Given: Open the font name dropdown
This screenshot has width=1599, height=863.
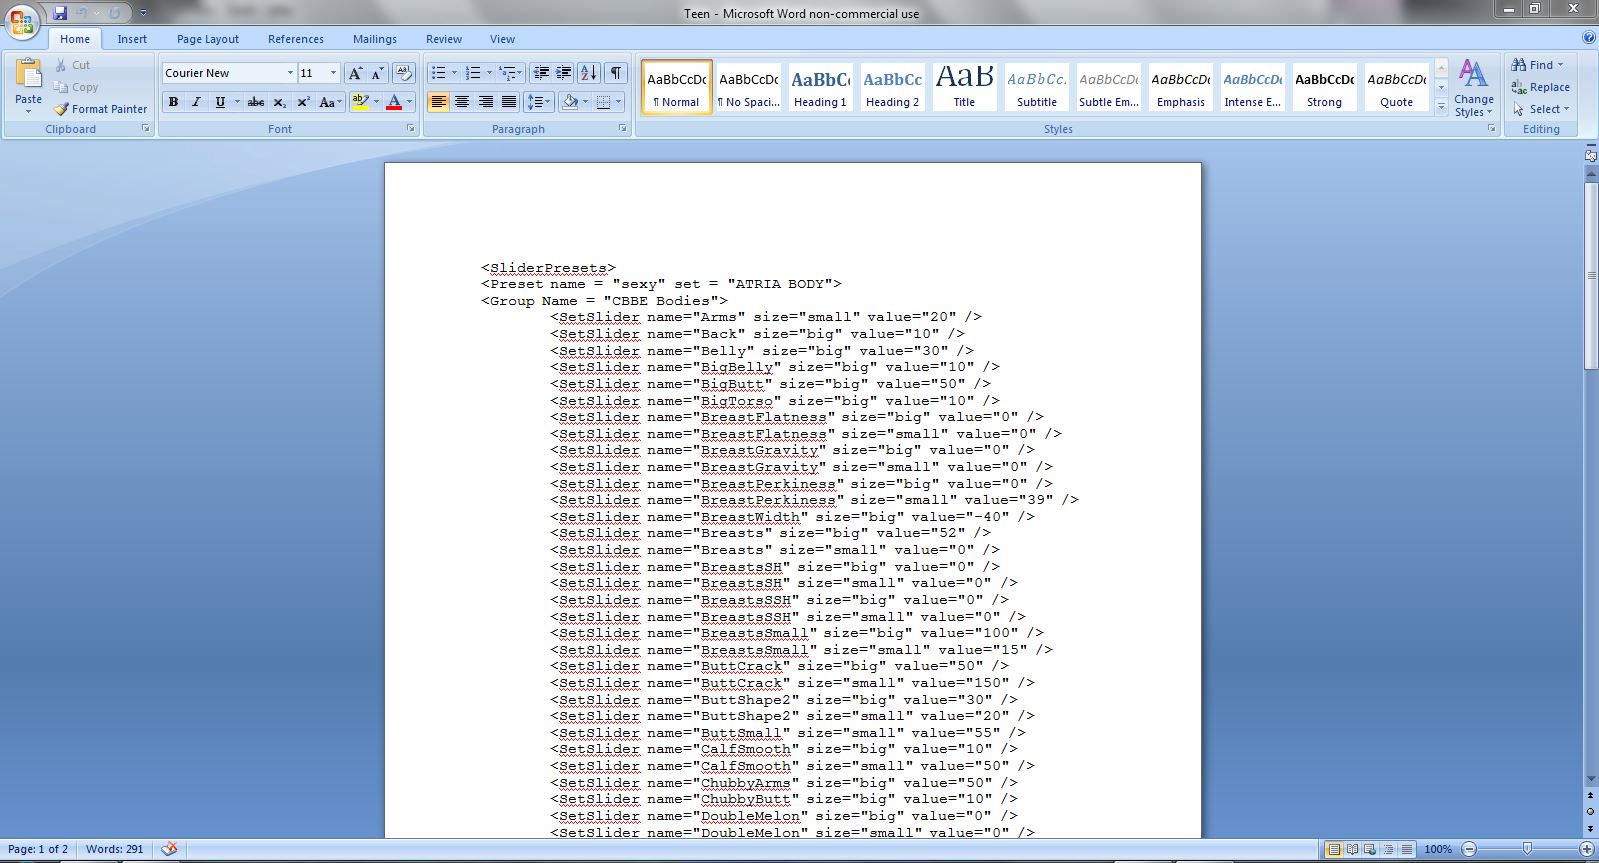Looking at the screenshot, I should click(290, 73).
